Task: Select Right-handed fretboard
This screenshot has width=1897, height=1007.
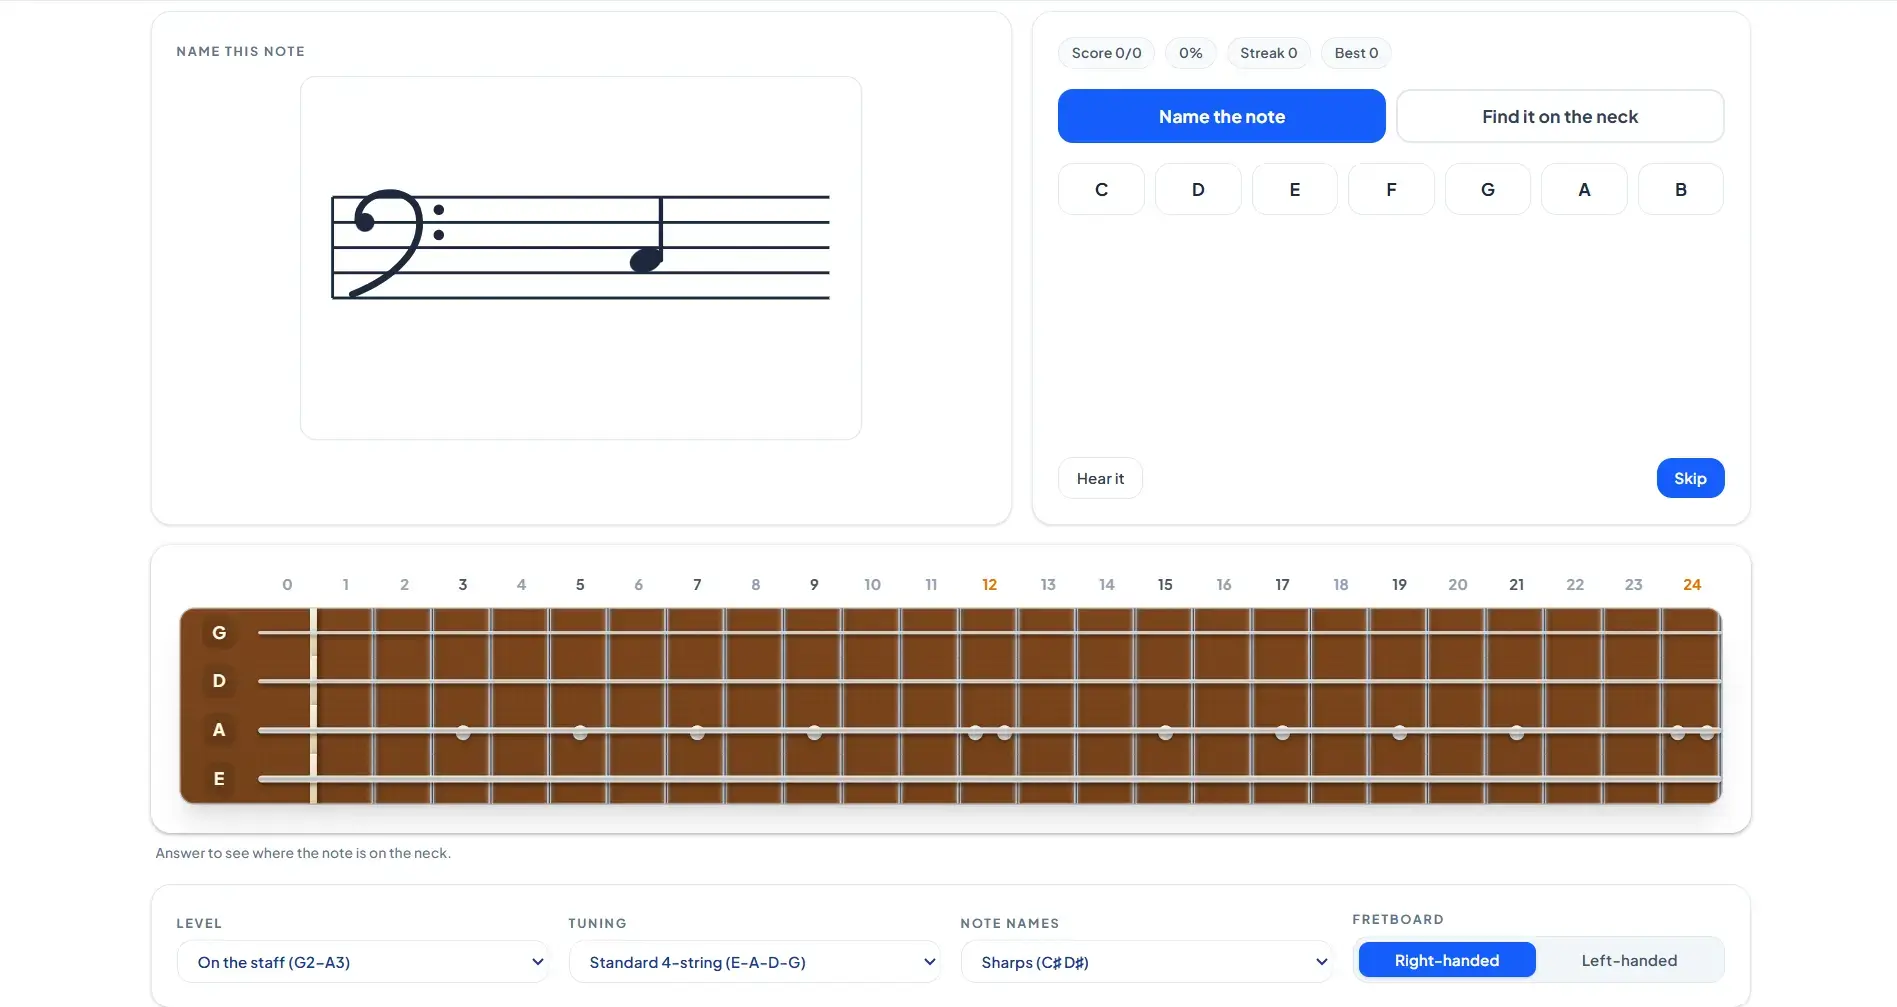Action: (1446, 960)
